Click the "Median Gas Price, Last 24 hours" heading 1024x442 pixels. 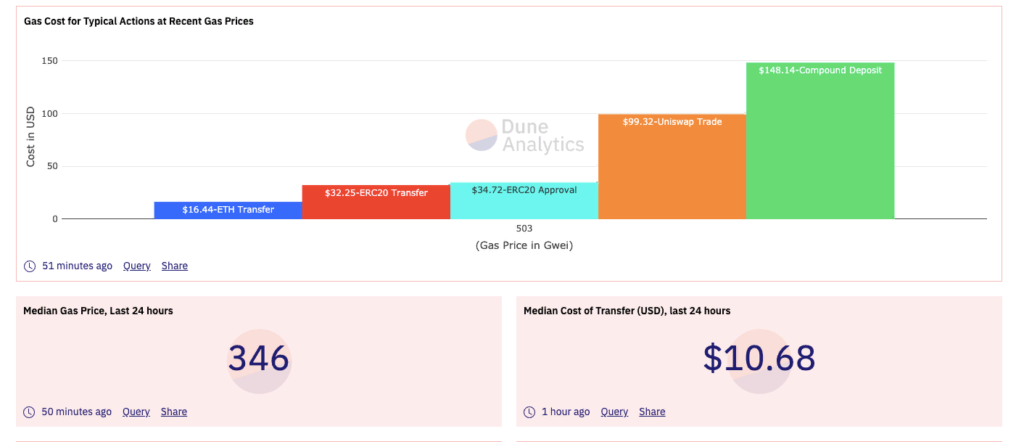point(98,311)
